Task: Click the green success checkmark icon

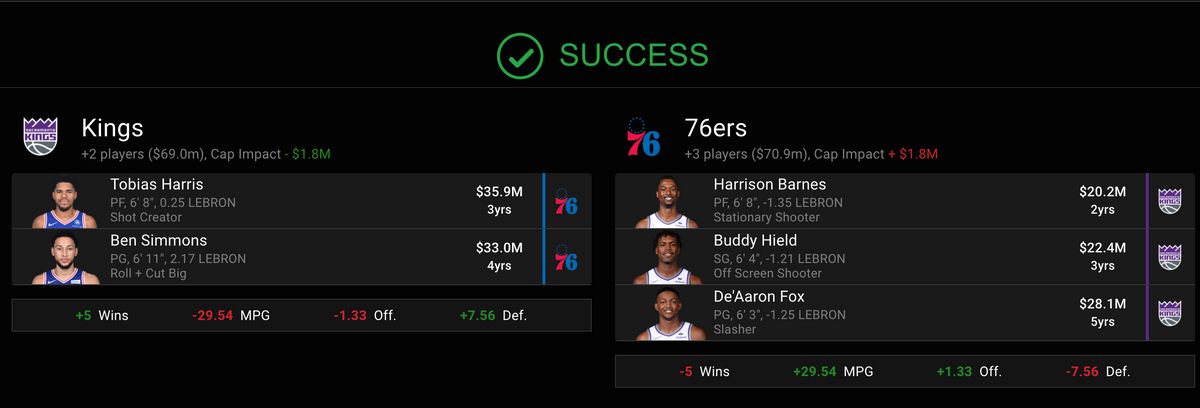Action: click(x=520, y=55)
